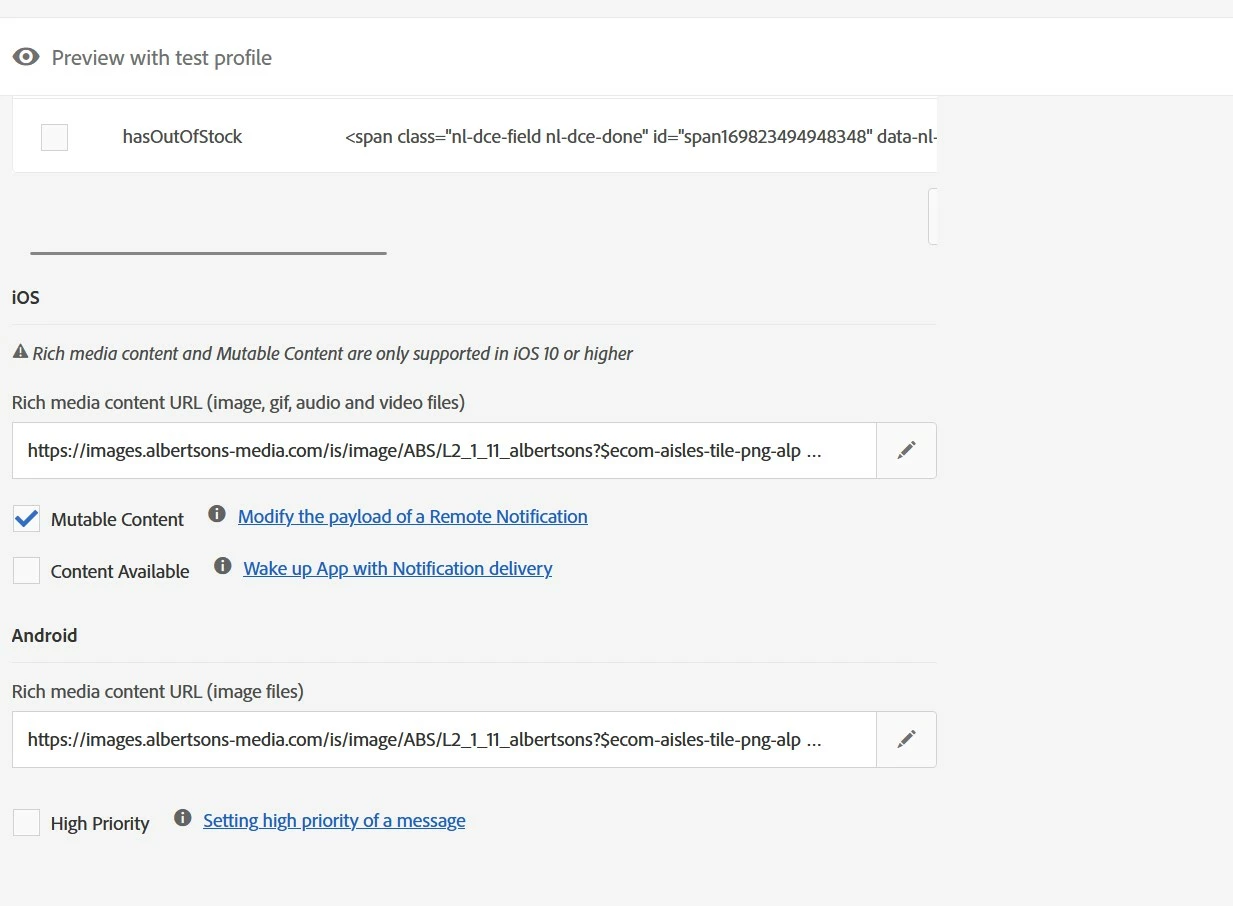Enable the High Priority checkbox
Screen dimensions: 1233x906
(26, 823)
